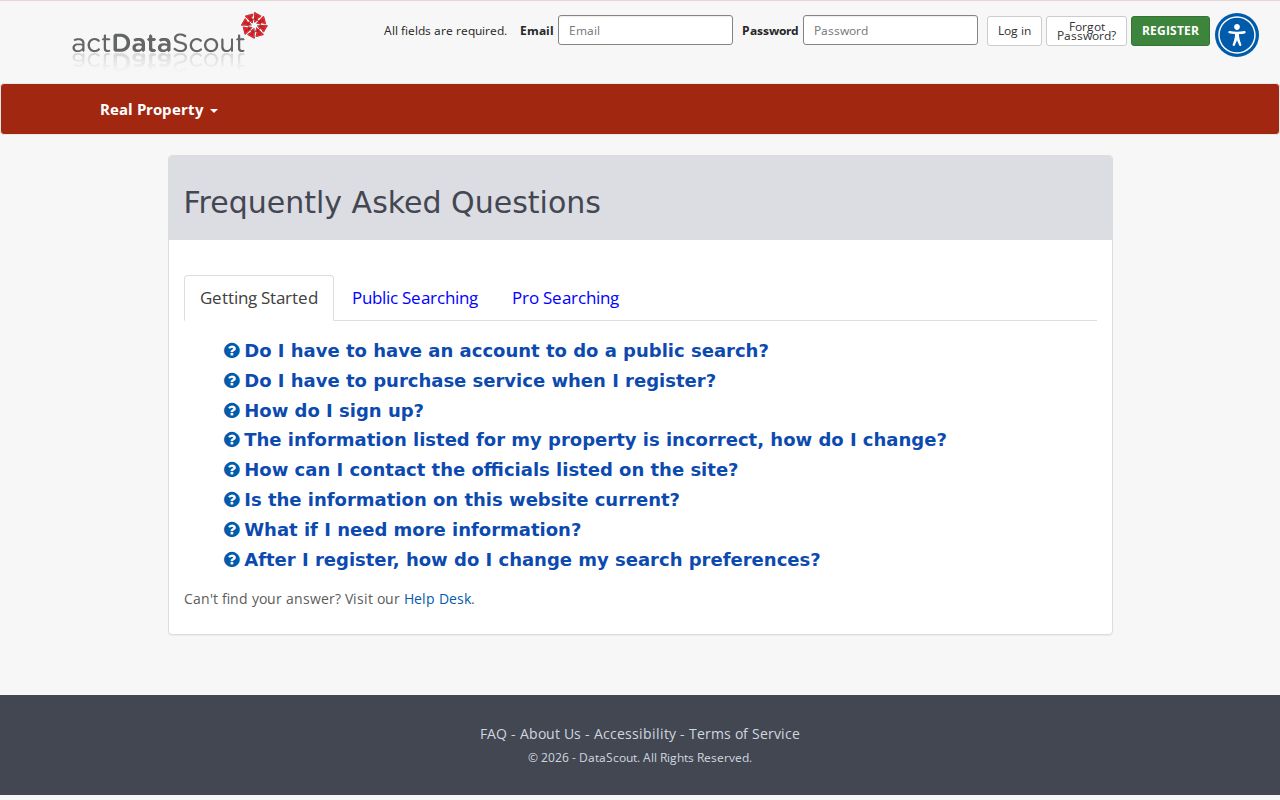The width and height of the screenshot is (1280, 800).
Task: Focus the Email input field
Action: (x=645, y=30)
